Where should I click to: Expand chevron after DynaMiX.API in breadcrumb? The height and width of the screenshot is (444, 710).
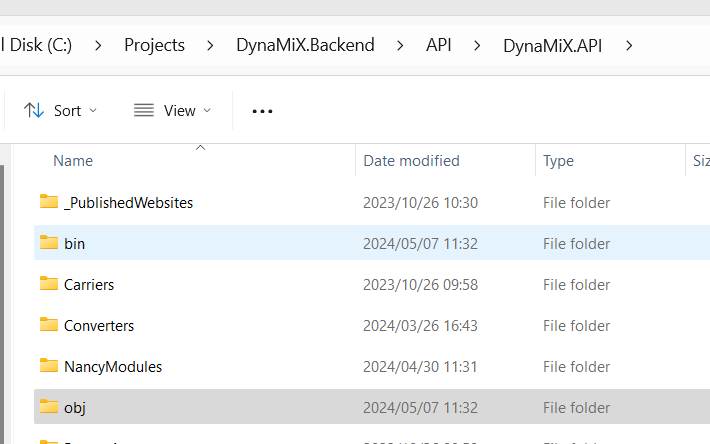[x=629, y=45]
